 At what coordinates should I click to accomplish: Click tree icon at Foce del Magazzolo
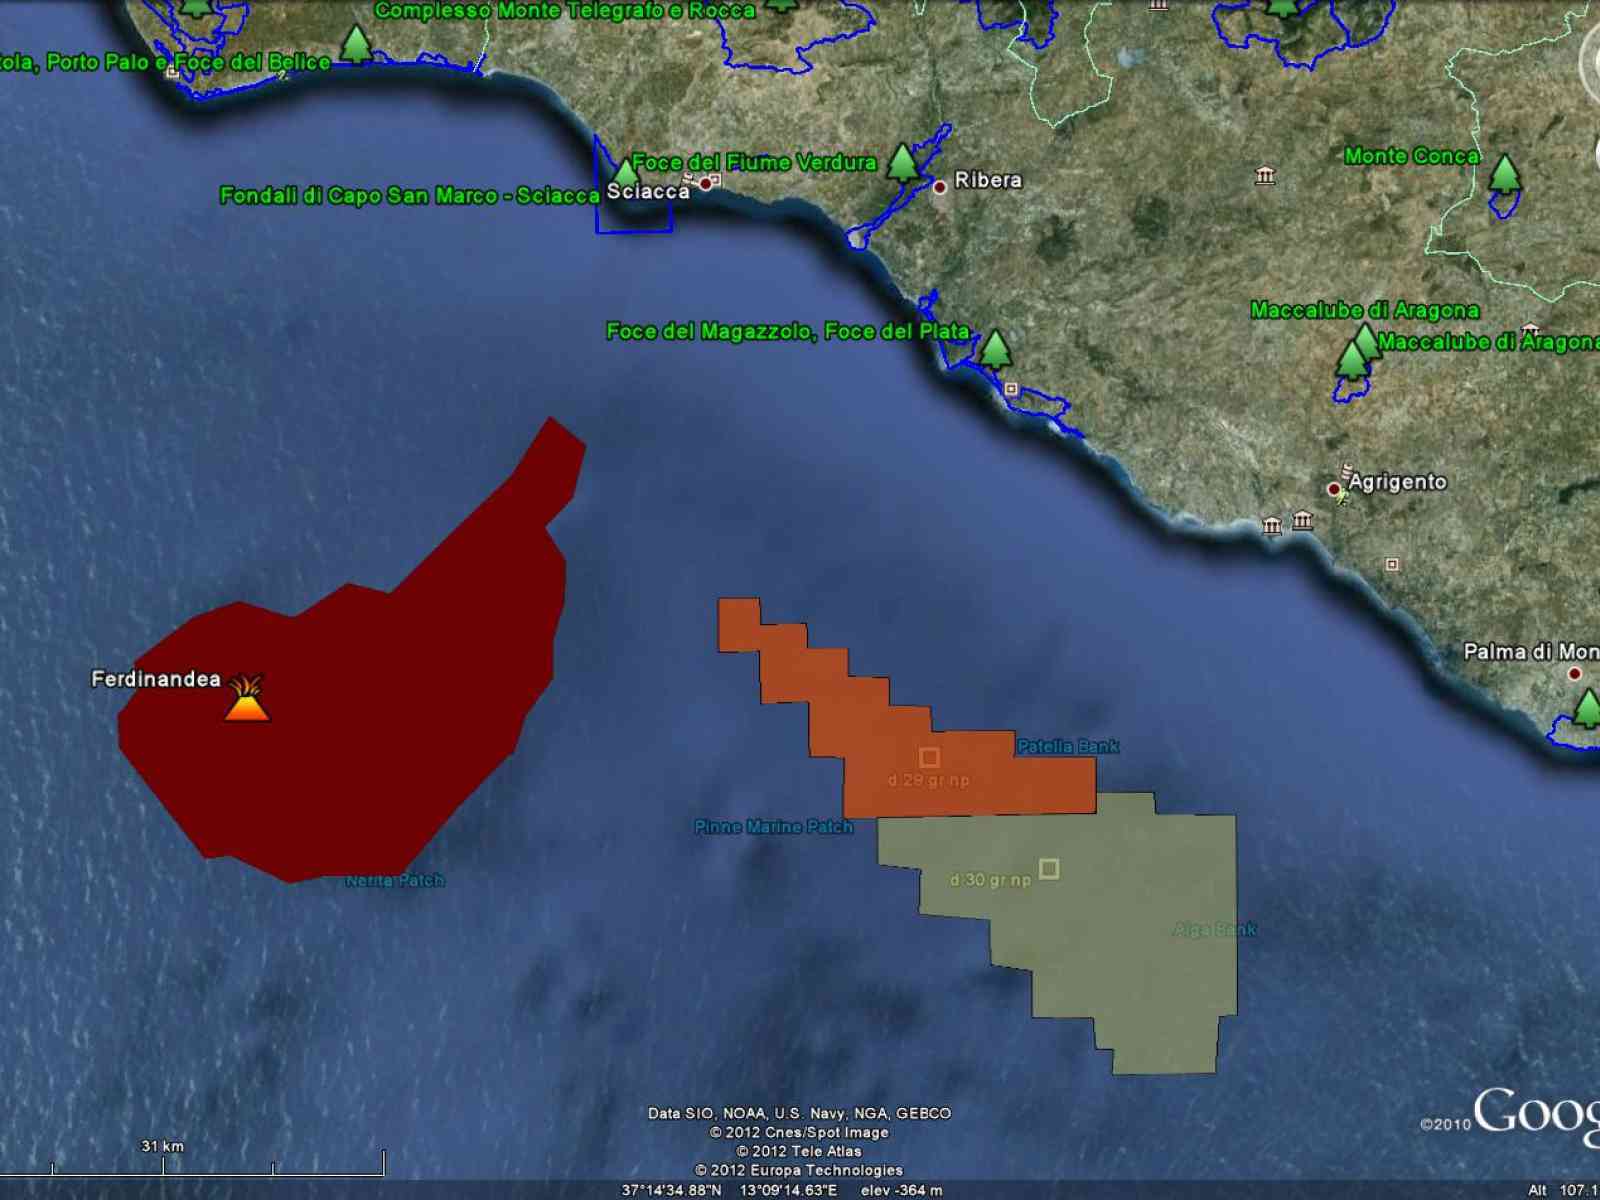tap(994, 349)
